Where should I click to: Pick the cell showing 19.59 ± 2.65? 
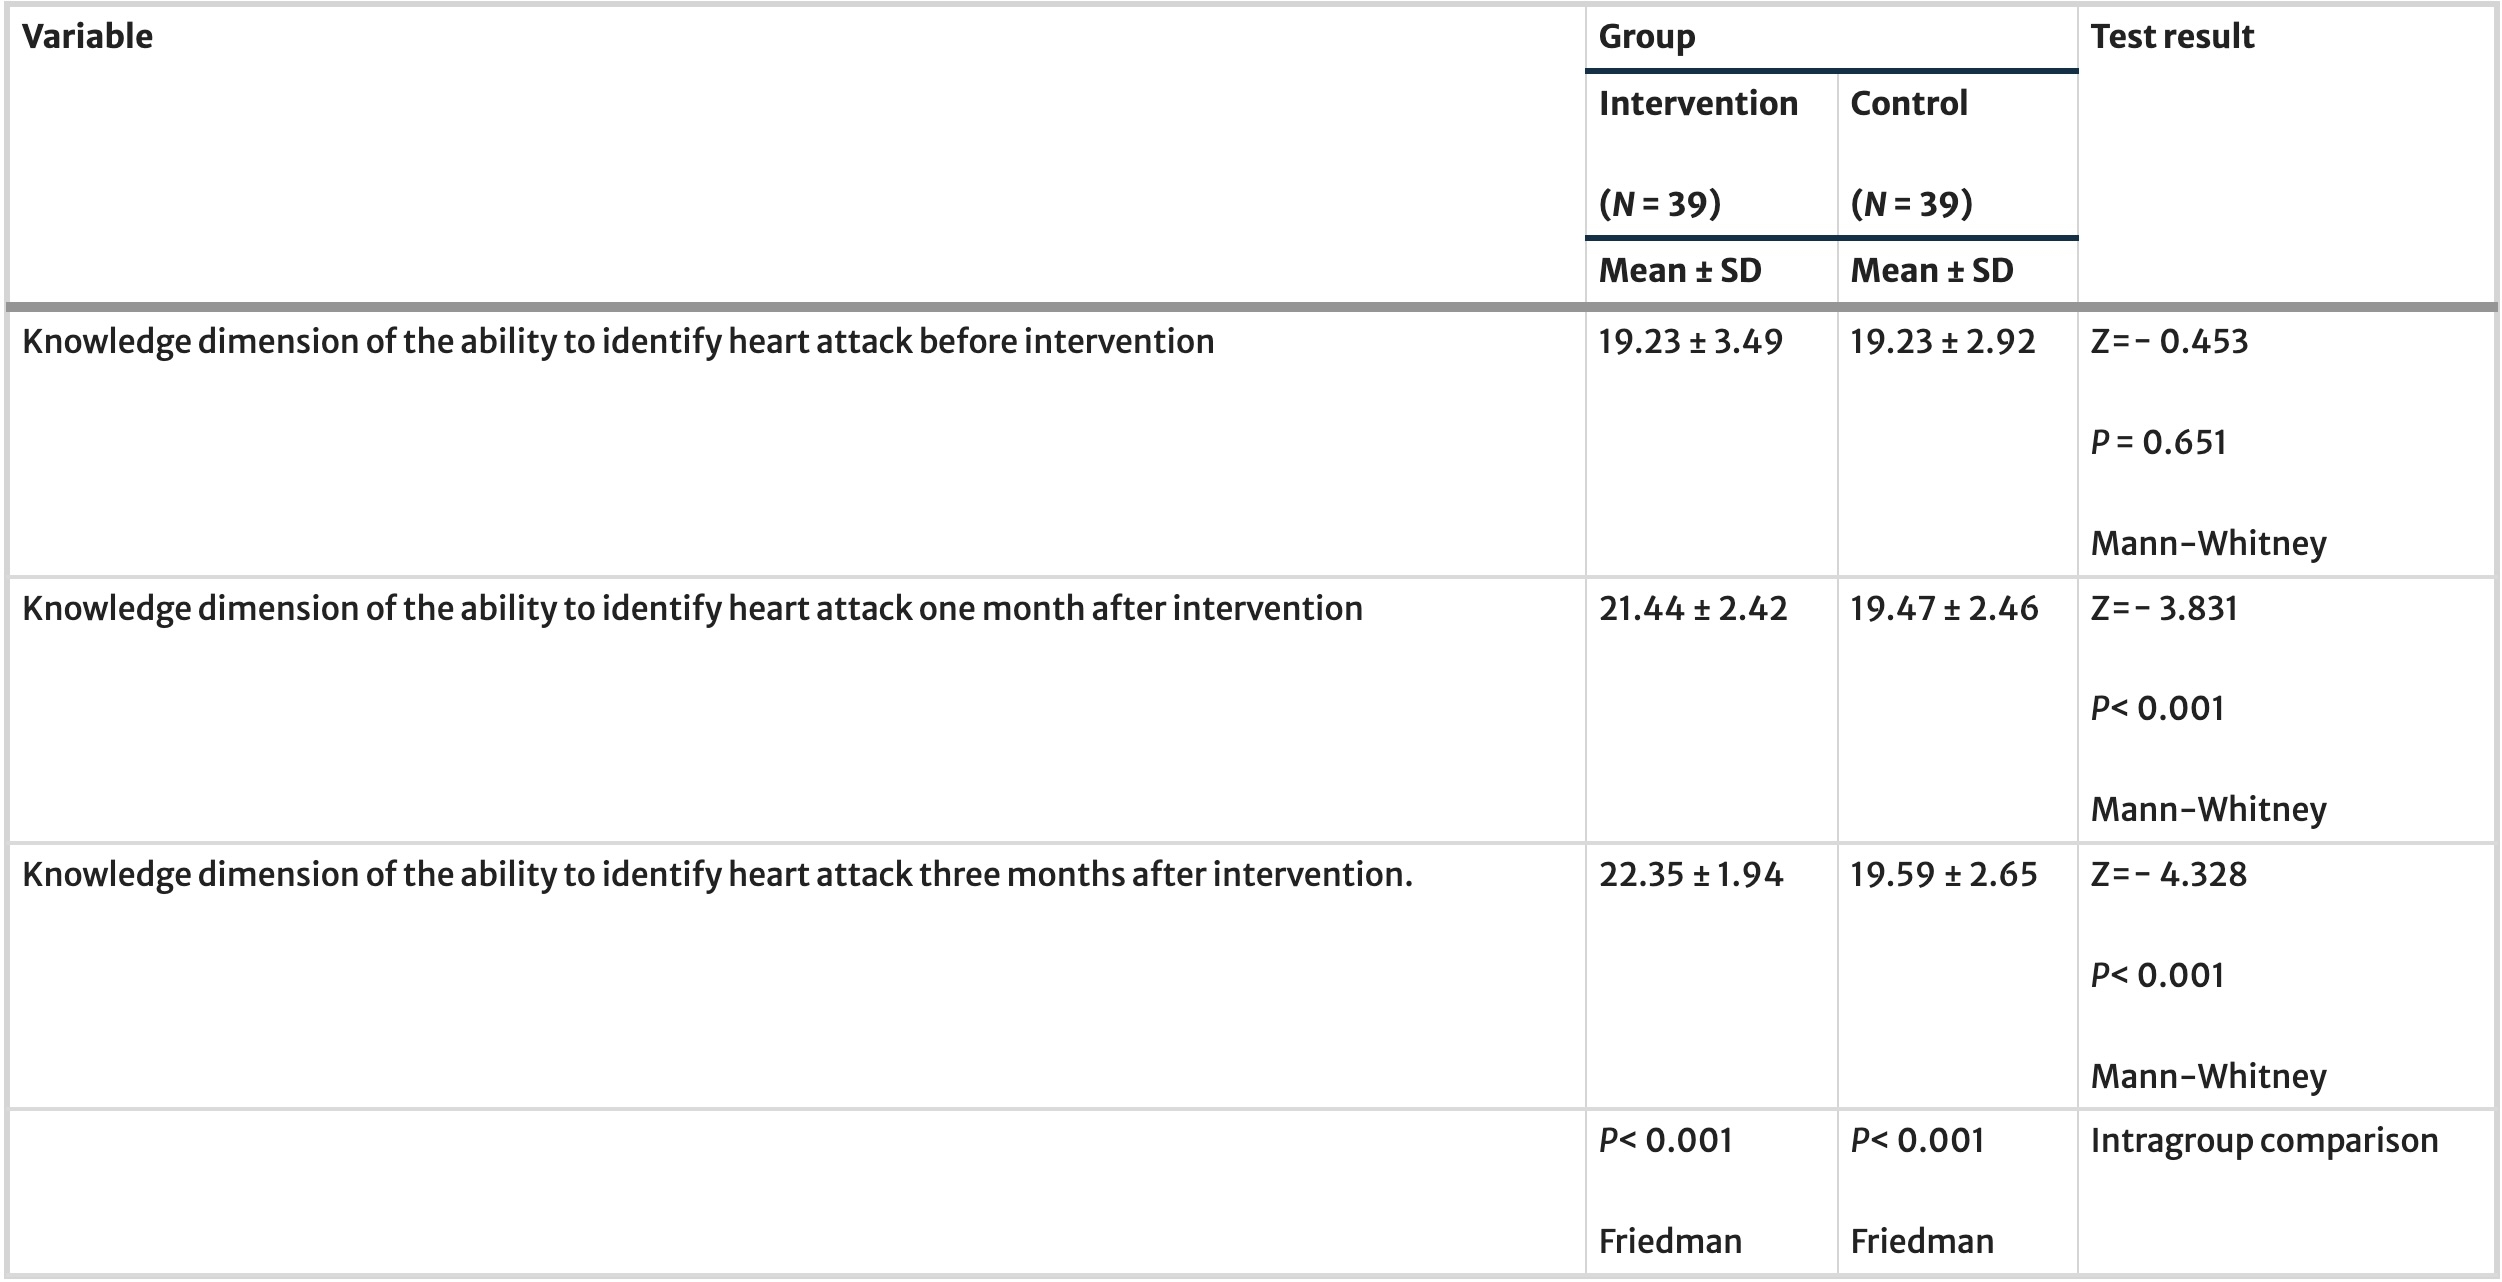[x=1943, y=875]
